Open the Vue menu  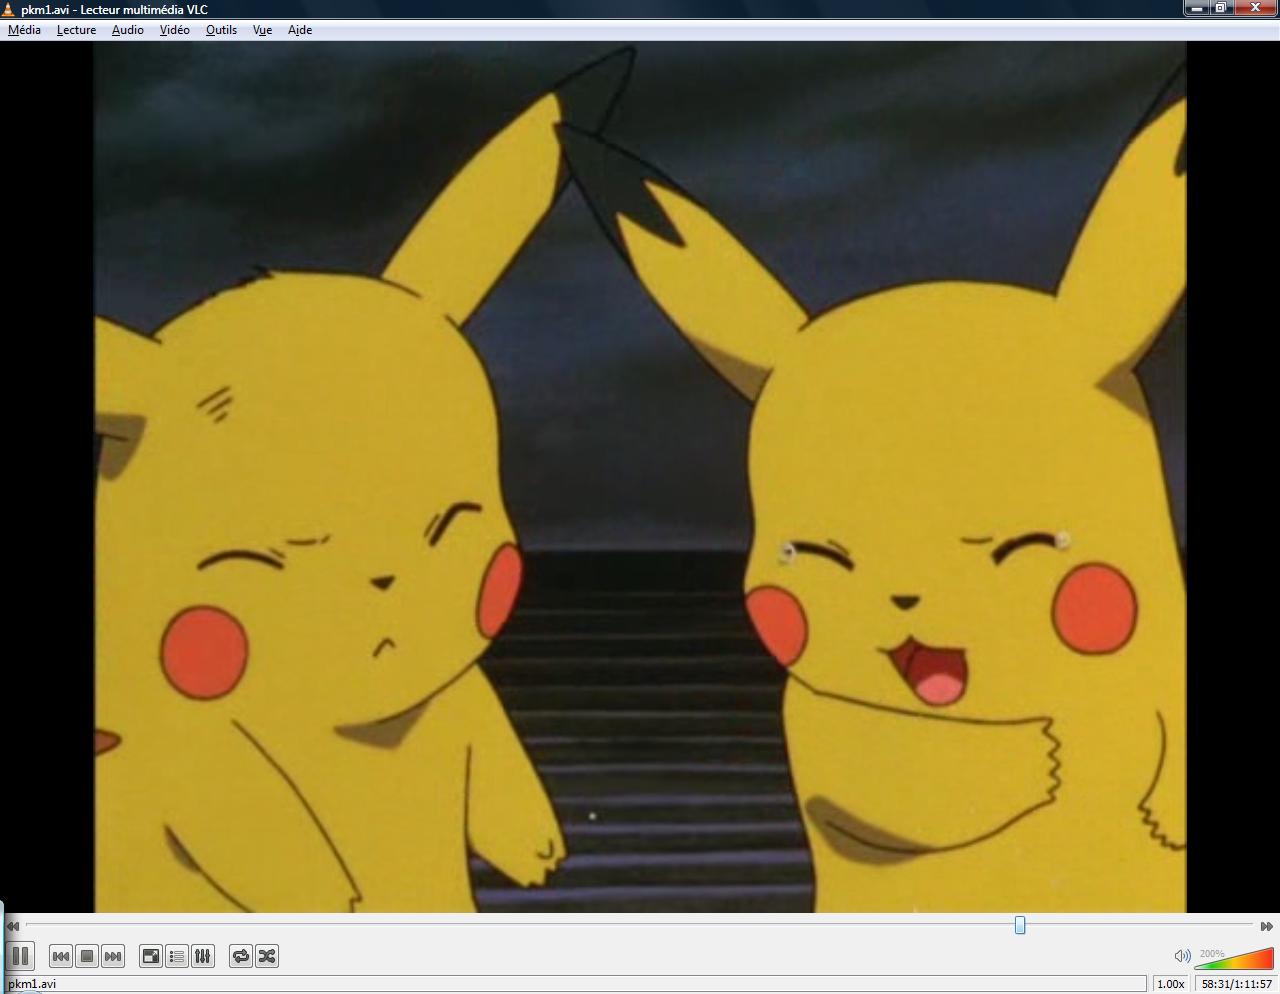(x=262, y=30)
